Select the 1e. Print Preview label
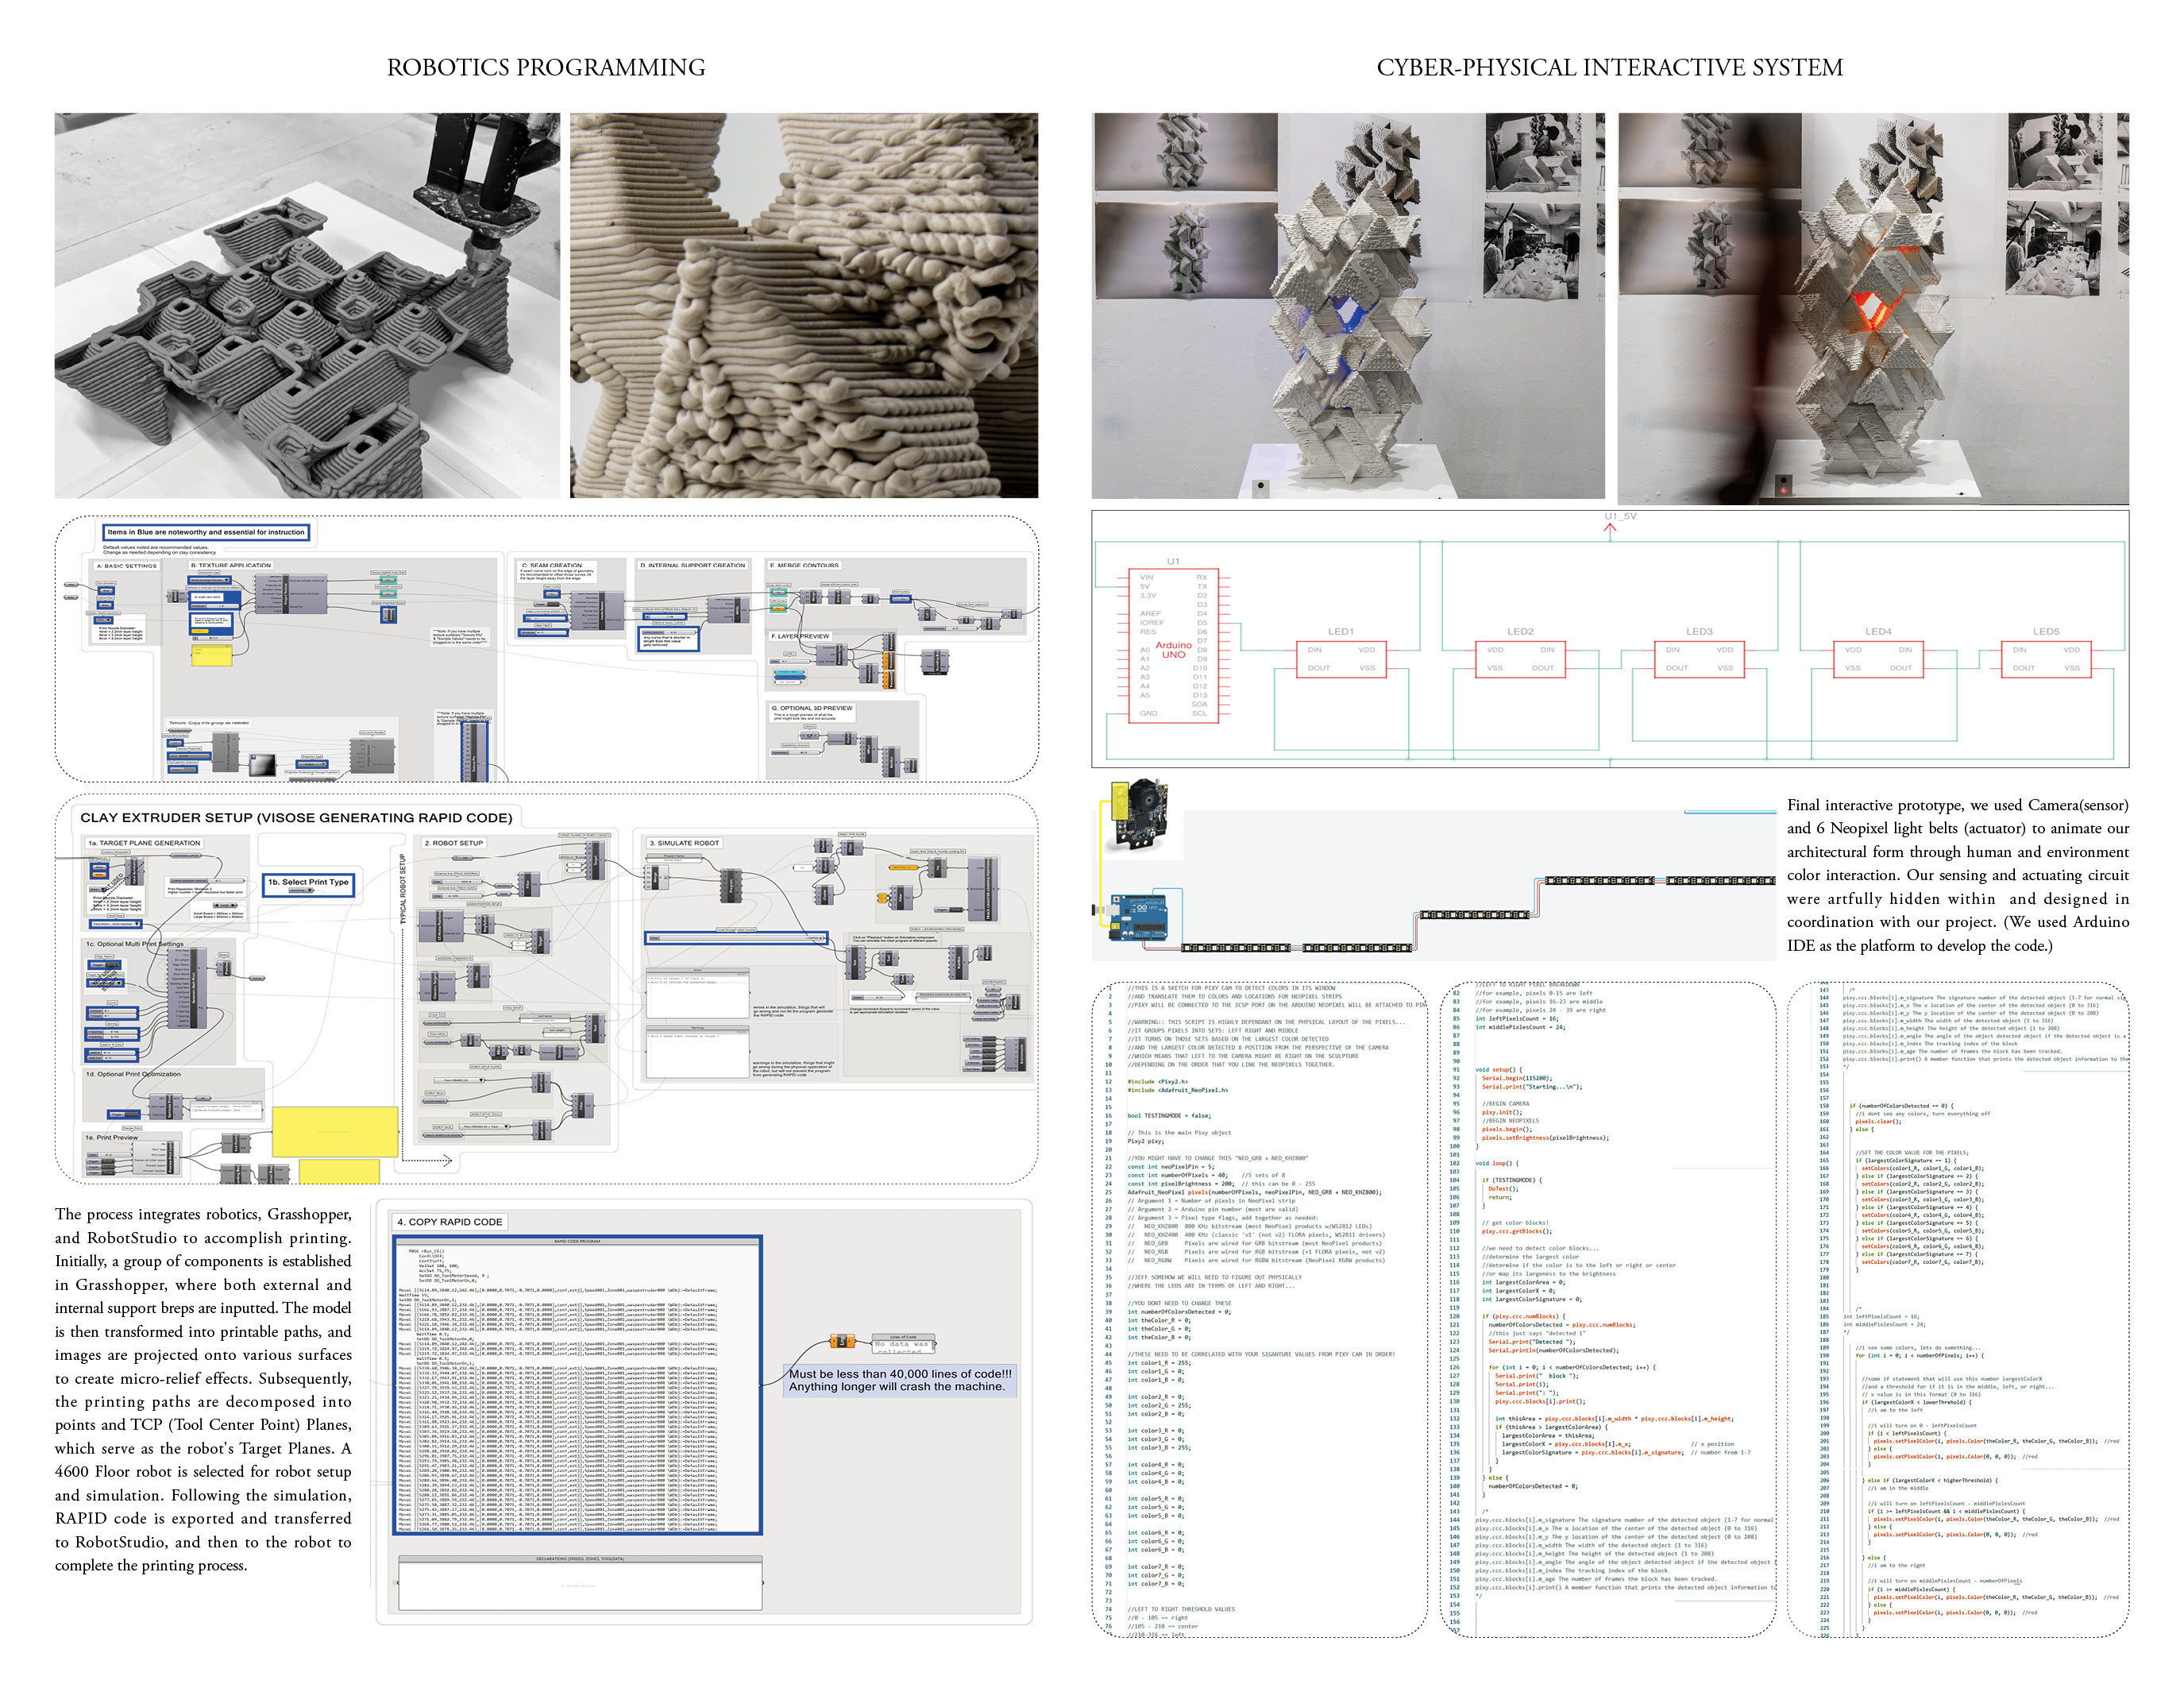Screen dimensions: 2184x1688 [112, 1137]
